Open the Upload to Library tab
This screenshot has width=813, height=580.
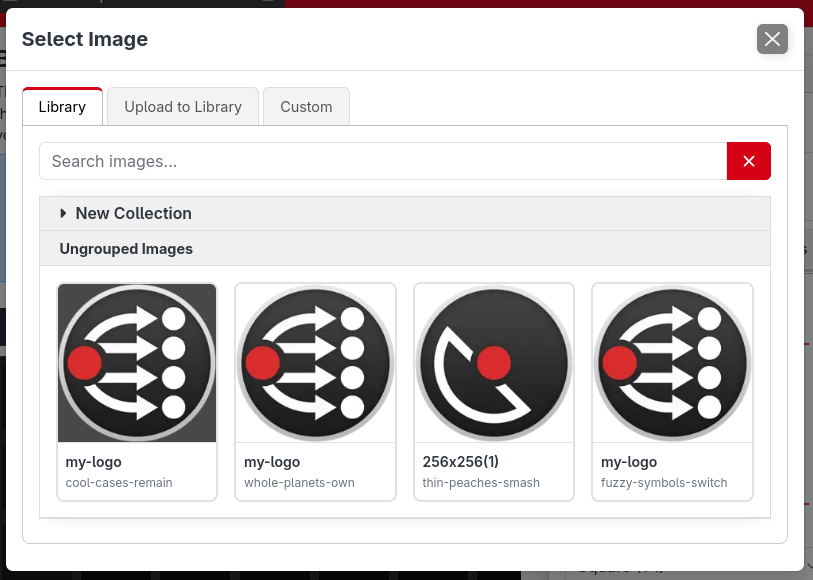[x=183, y=107]
